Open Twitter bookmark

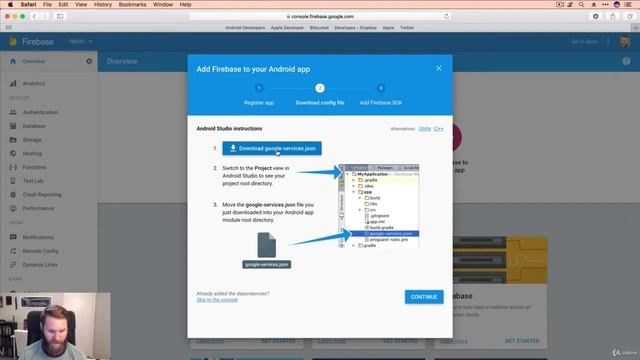[x=407, y=28]
